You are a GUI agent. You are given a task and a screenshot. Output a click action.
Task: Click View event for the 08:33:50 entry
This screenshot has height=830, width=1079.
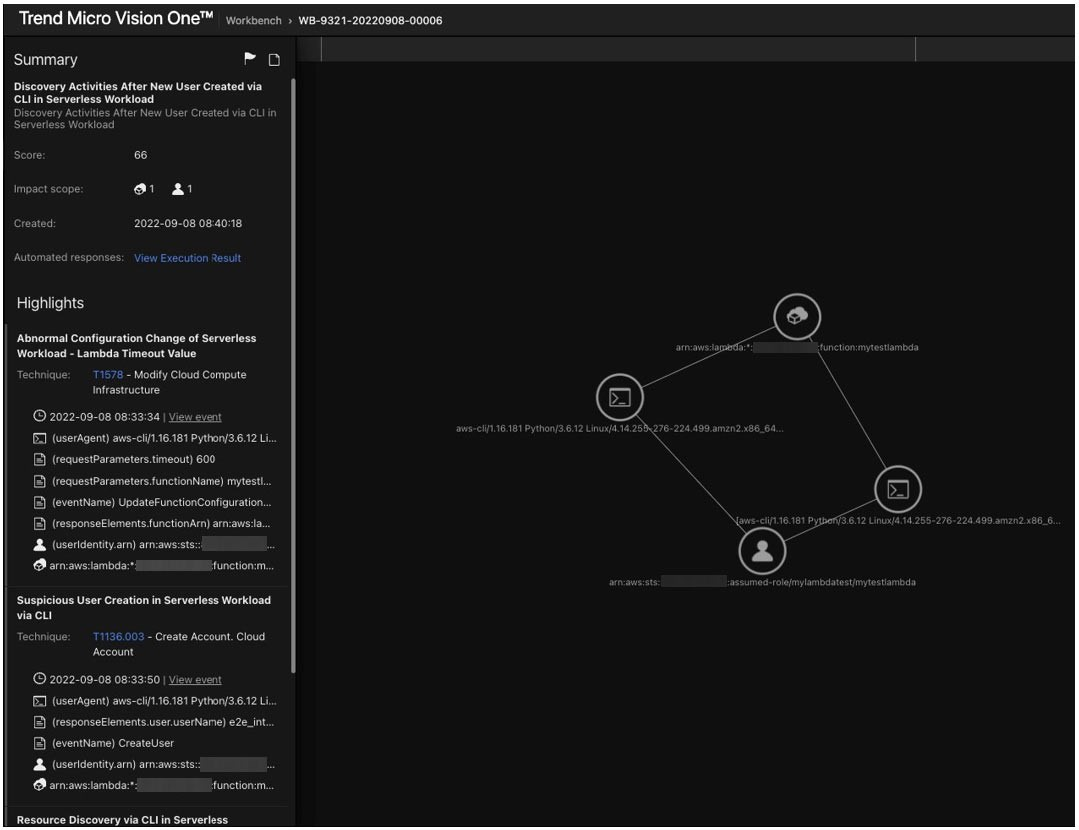point(195,680)
